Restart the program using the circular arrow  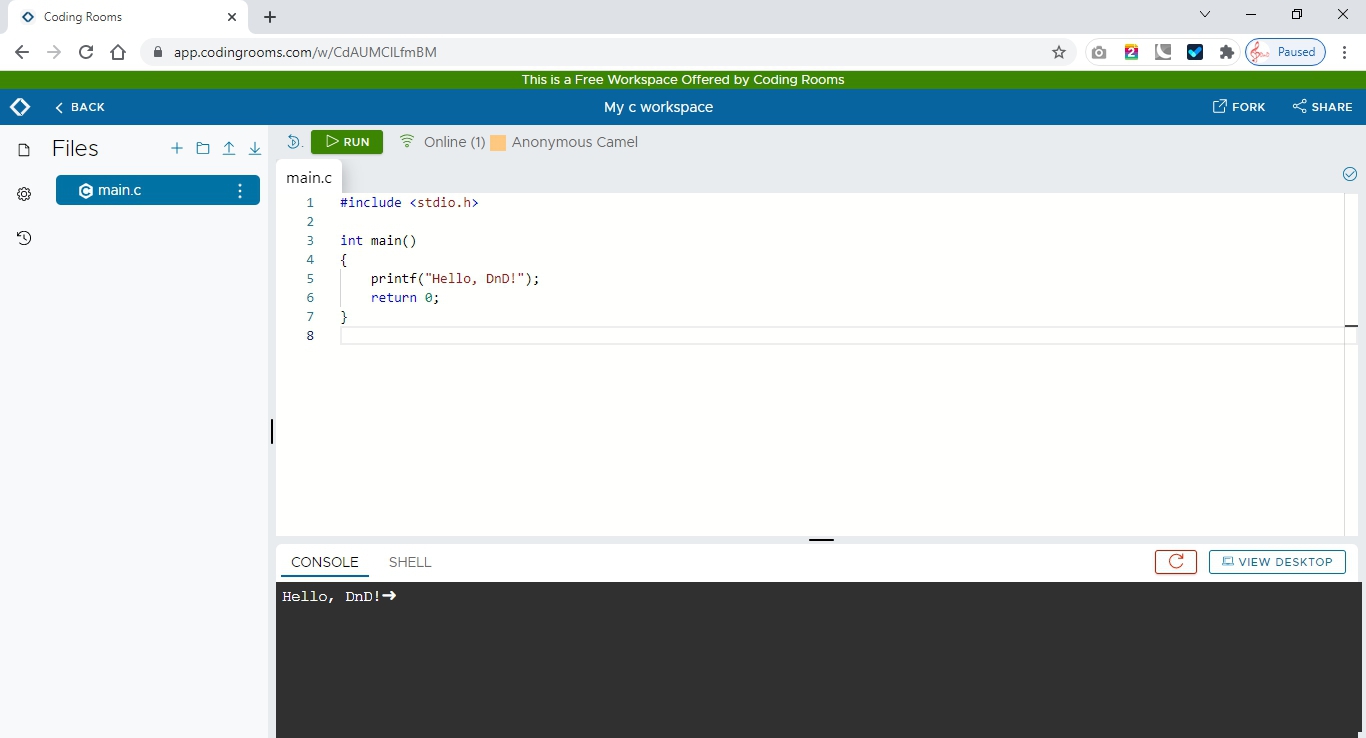tap(294, 142)
